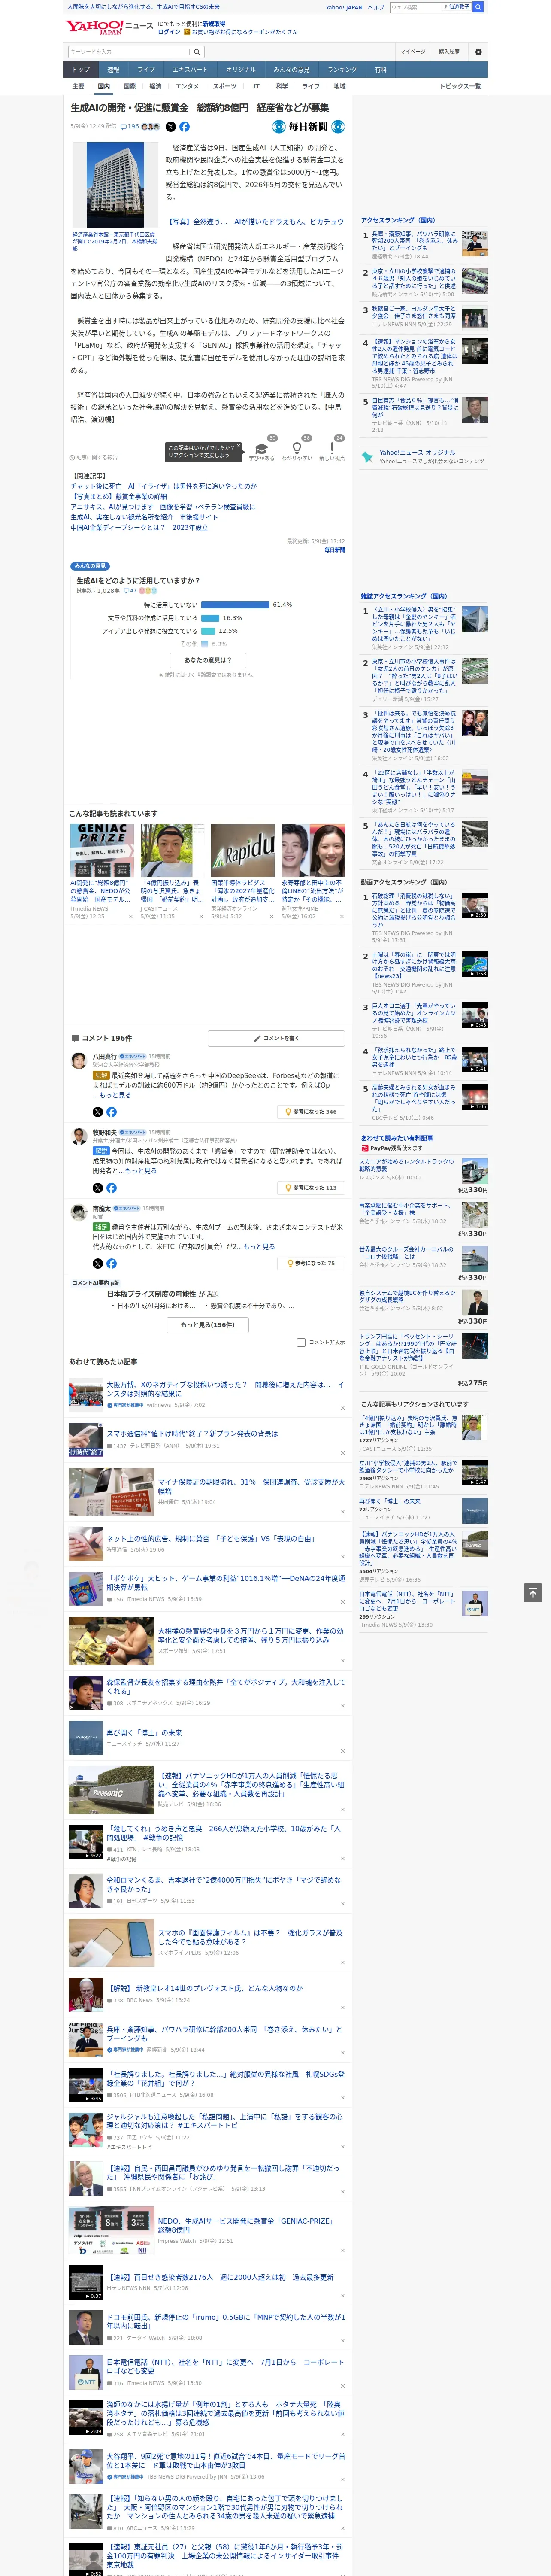The height and width of the screenshot is (2576, 551).
Task: Click the ログイン link
Action: pos(169,32)
